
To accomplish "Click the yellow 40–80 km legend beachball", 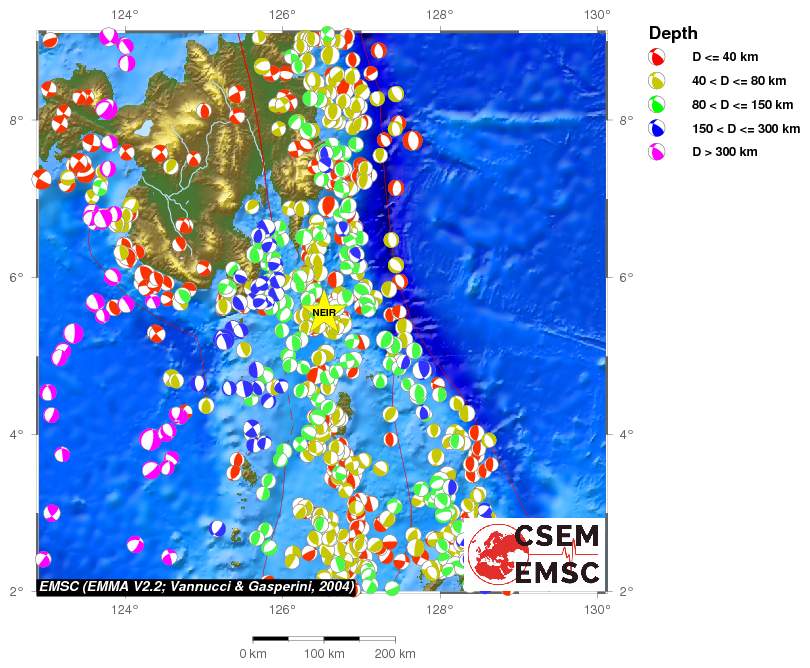I will tap(658, 81).
